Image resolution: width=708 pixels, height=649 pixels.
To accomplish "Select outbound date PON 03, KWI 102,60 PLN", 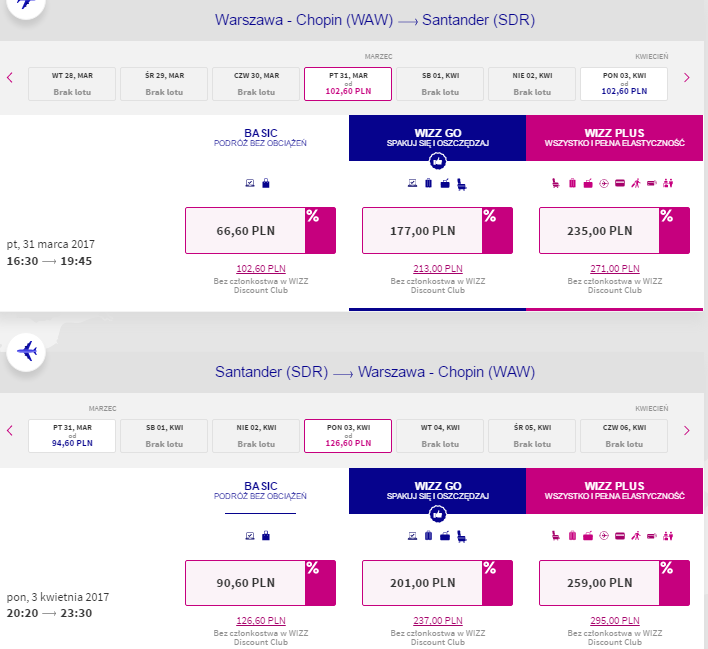I will click(624, 84).
